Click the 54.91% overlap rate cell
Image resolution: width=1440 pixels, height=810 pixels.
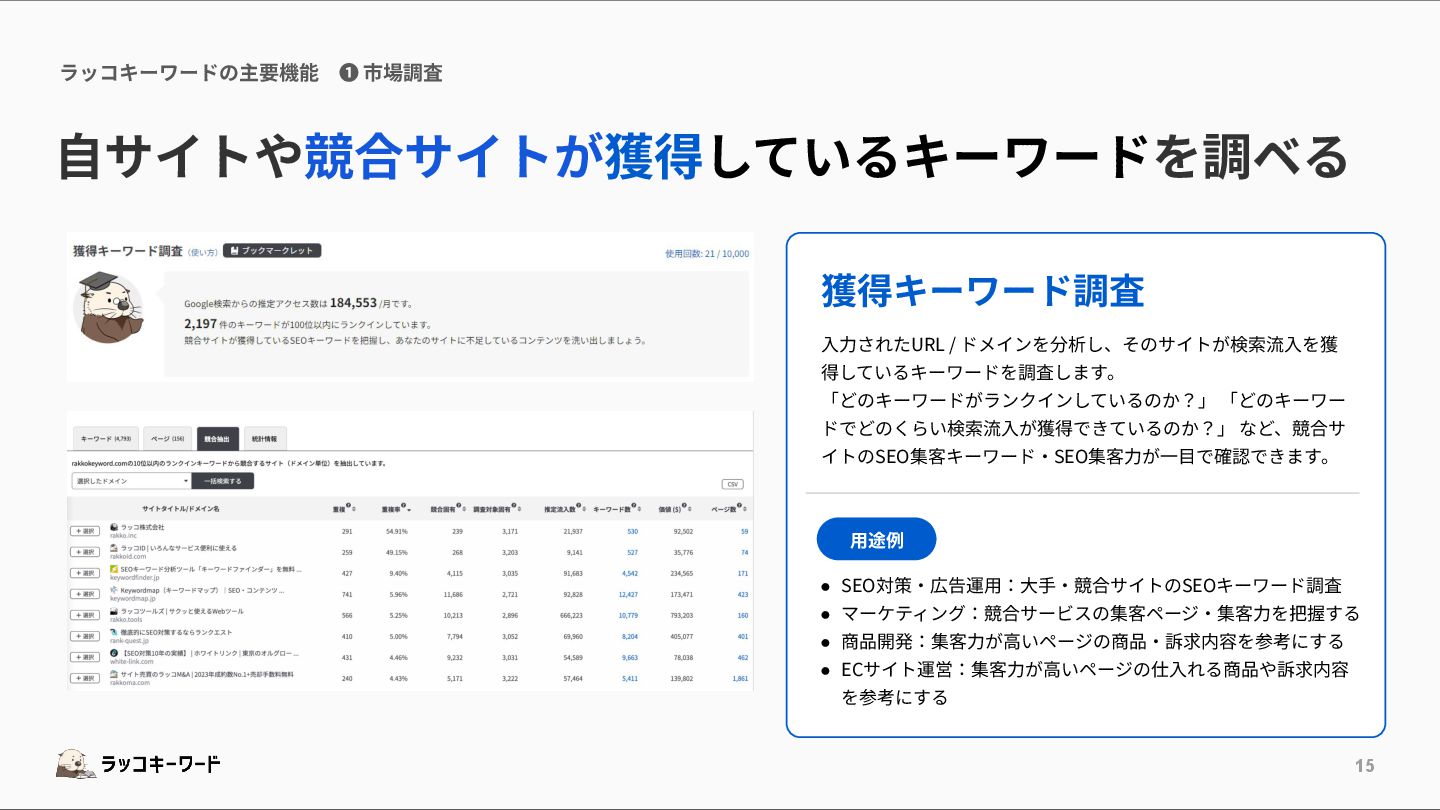pos(396,531)
